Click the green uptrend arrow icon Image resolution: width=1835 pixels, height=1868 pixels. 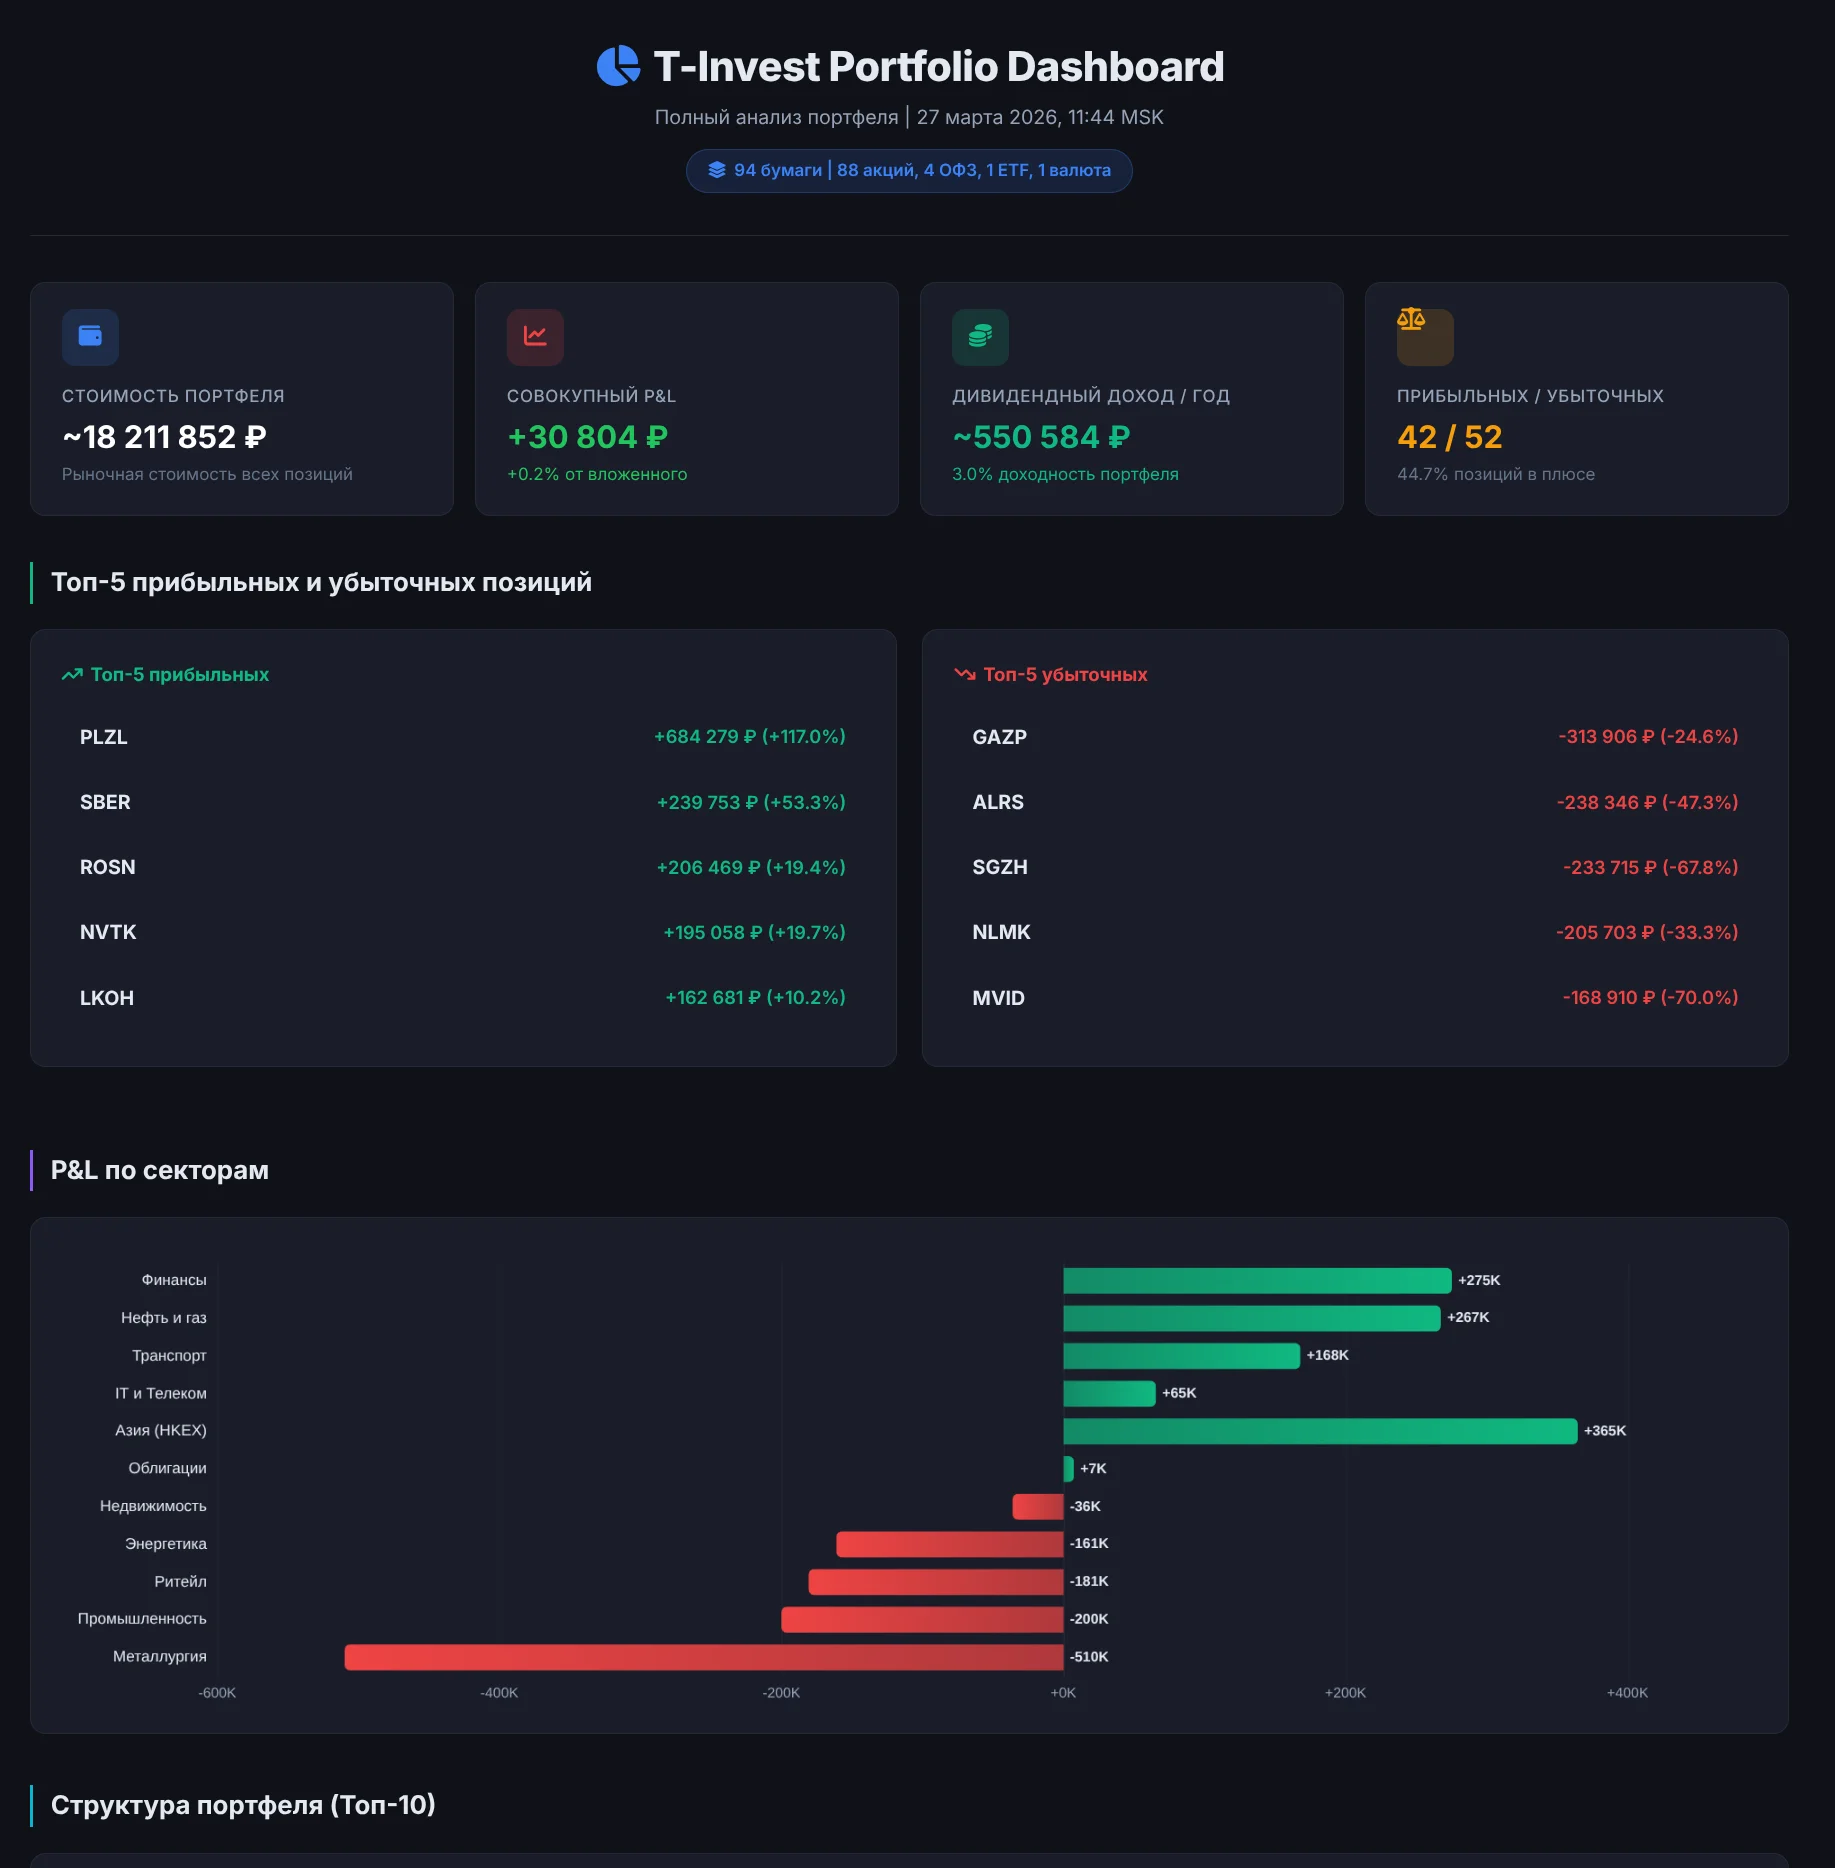pyautogui.click(x=72, y=675)
